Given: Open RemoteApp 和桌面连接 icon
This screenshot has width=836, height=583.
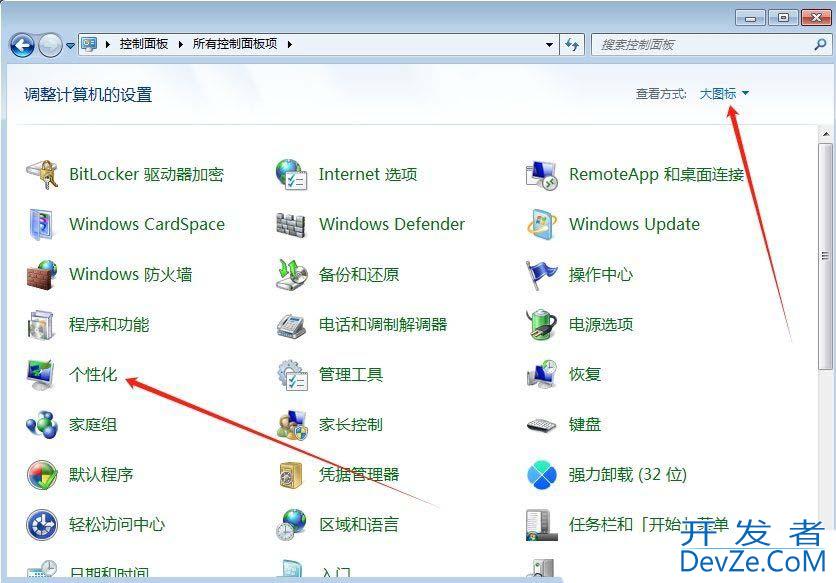Looking at the screenshot, I should coord(541,174).
